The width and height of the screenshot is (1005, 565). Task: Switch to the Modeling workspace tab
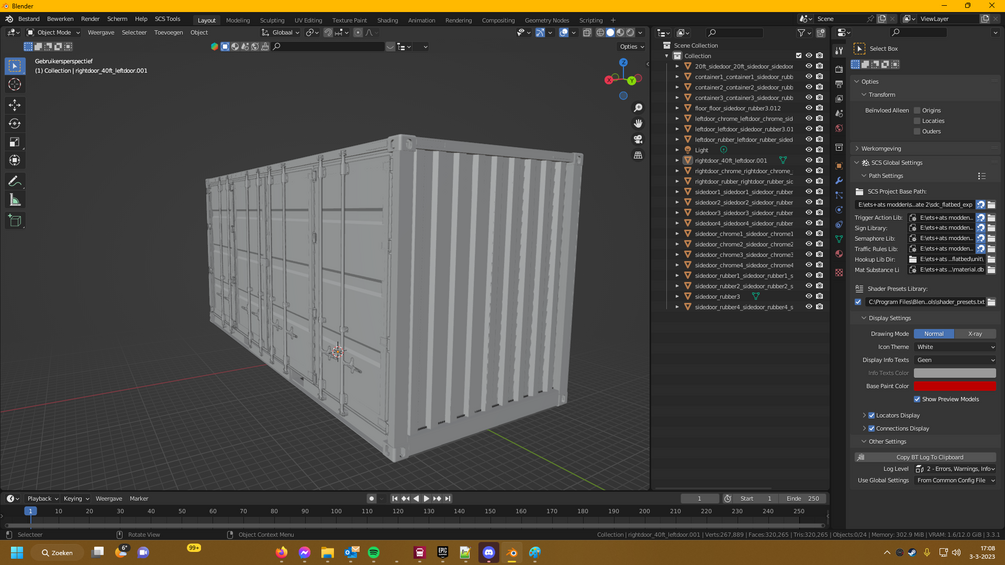238,20
